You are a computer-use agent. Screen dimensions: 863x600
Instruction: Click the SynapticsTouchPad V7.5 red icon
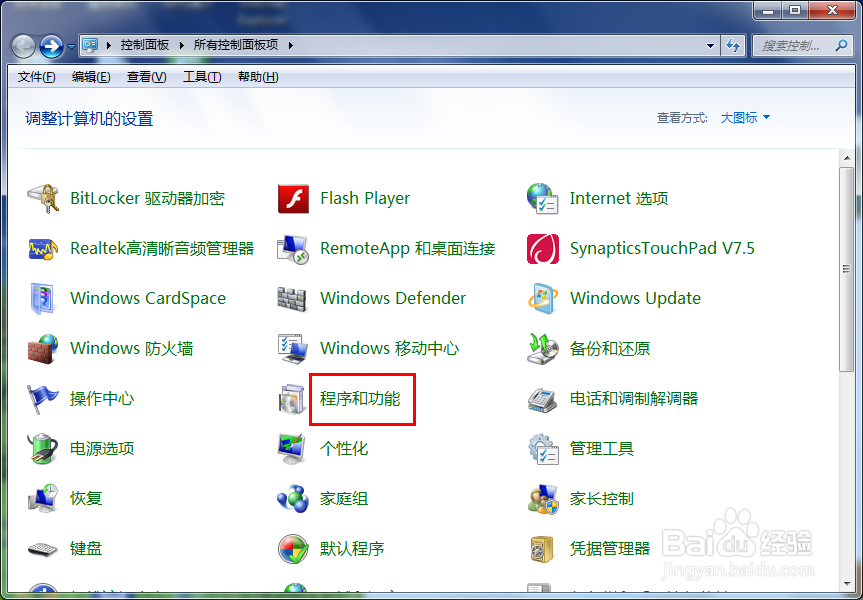(x=543, y=249)
